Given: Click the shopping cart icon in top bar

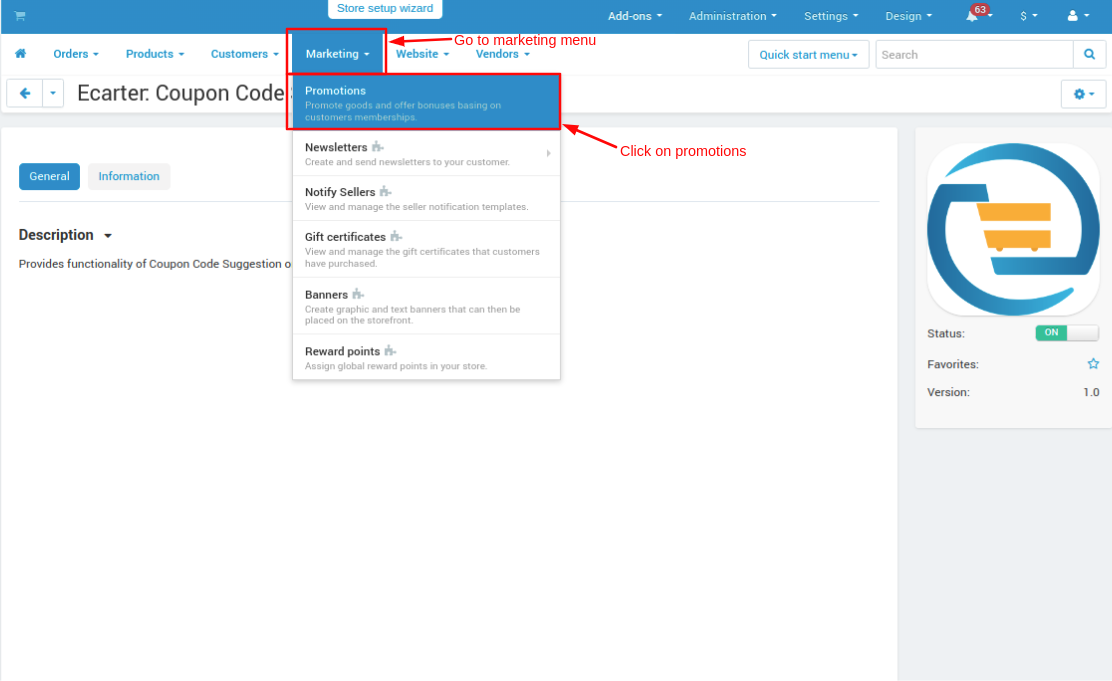Looking at the screenshot, I should click(20, 16).
